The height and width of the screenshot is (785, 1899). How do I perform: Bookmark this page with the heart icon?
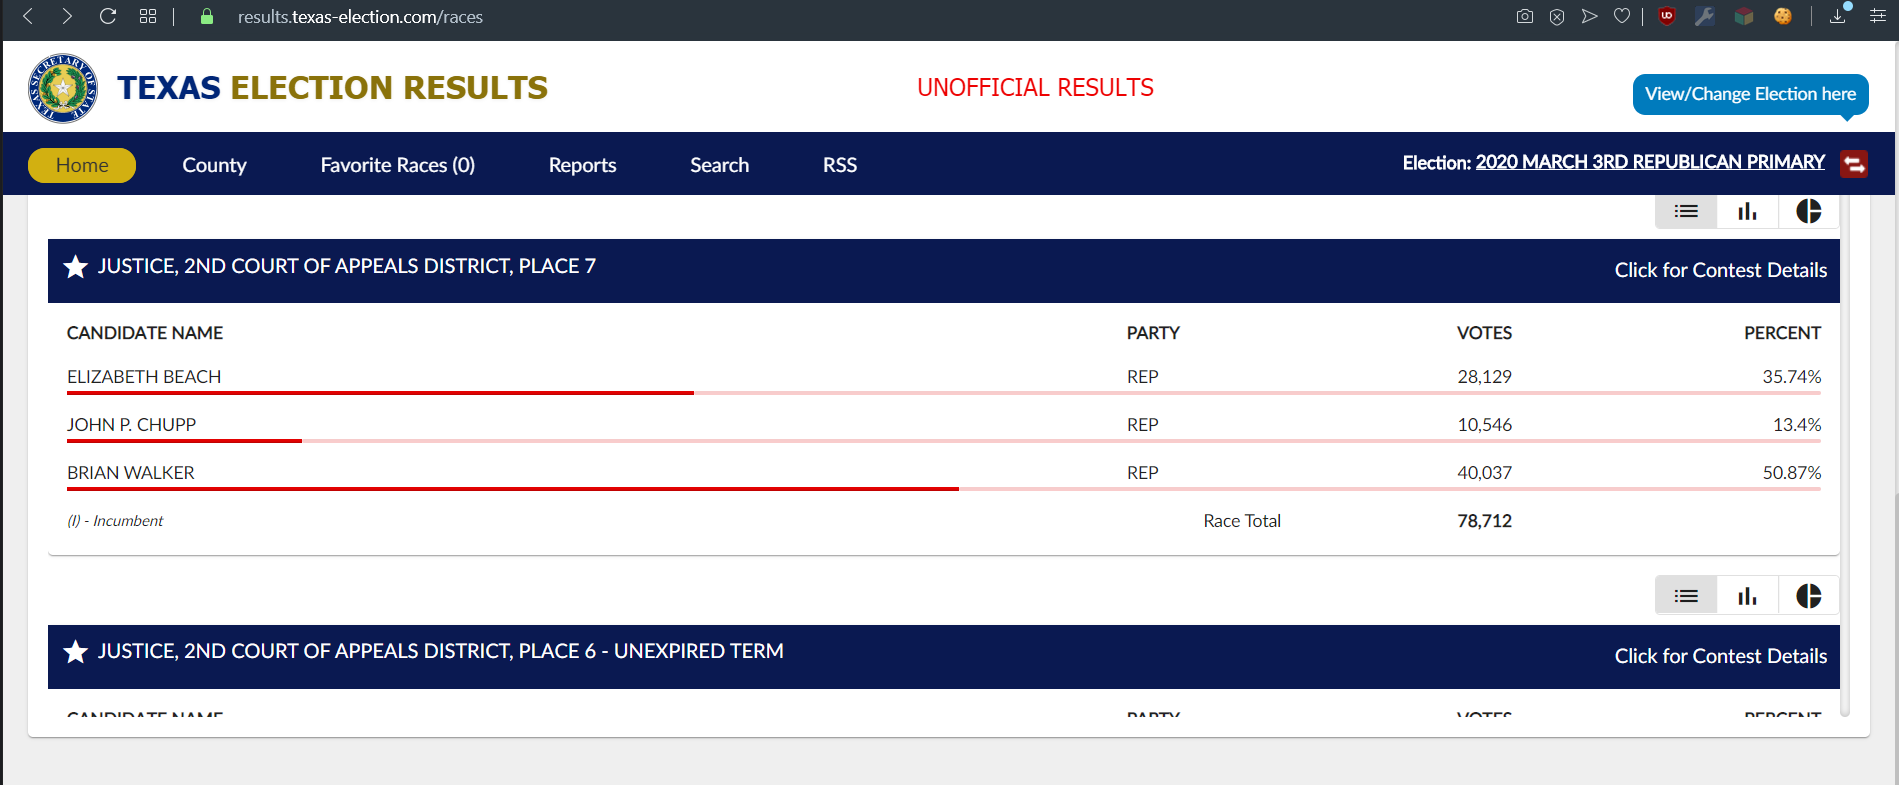tap(1622, 16)
